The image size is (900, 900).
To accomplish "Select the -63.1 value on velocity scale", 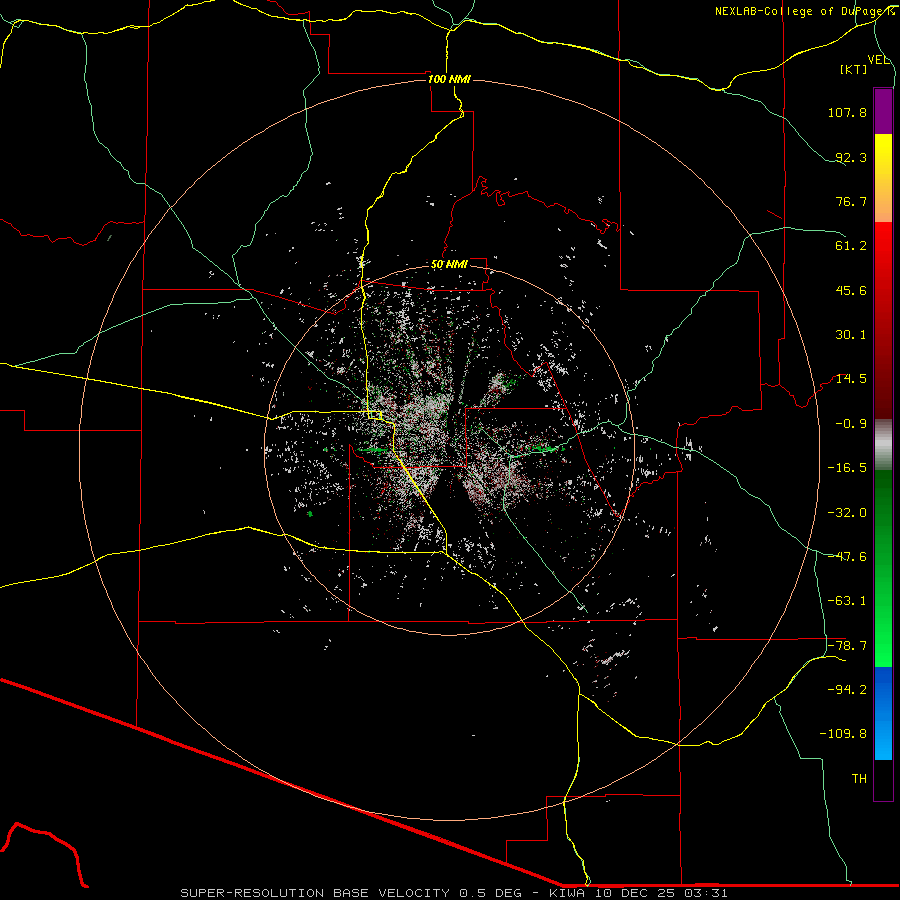I will [x=847, y=601].
